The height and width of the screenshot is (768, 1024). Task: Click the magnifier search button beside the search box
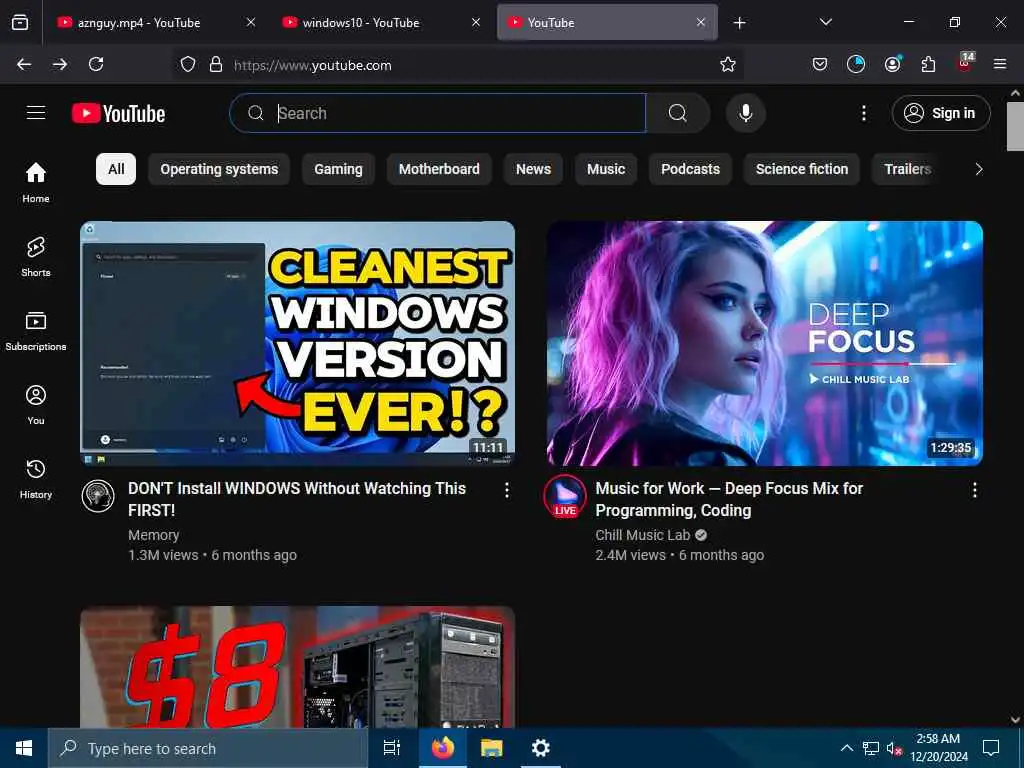(x=678, y=113)
